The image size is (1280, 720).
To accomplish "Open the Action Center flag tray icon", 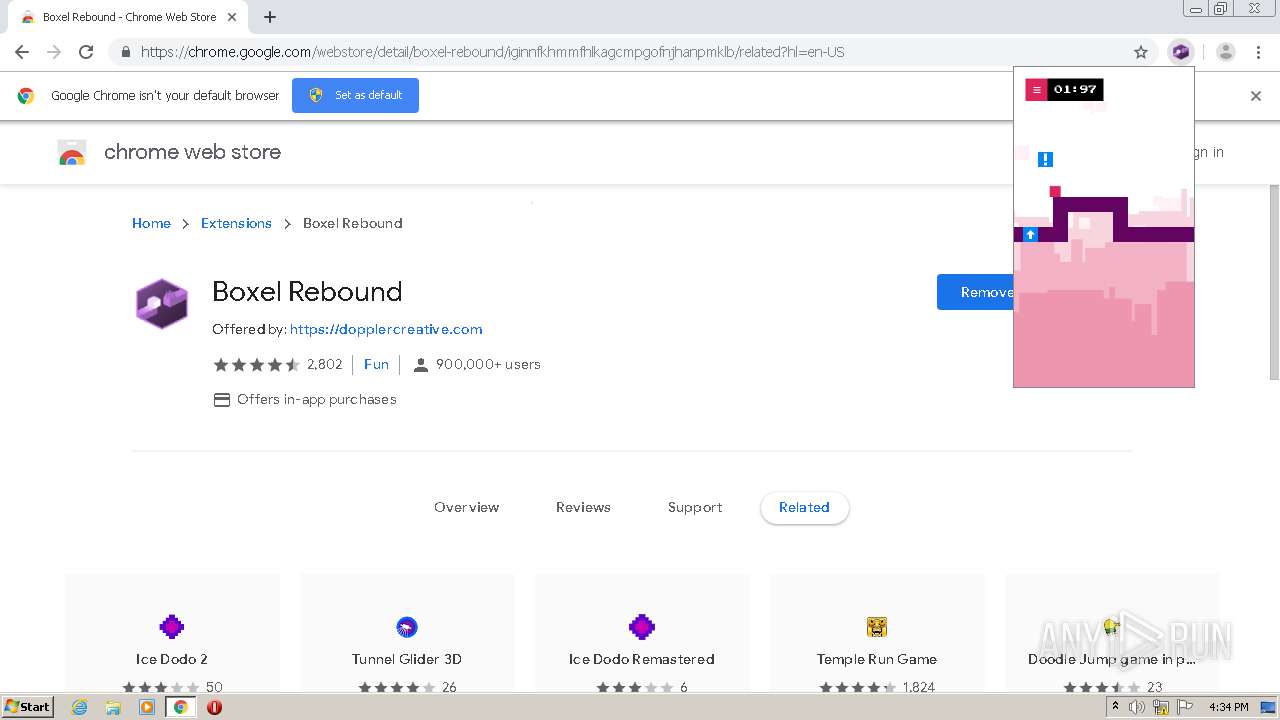I will [1185, 707].
